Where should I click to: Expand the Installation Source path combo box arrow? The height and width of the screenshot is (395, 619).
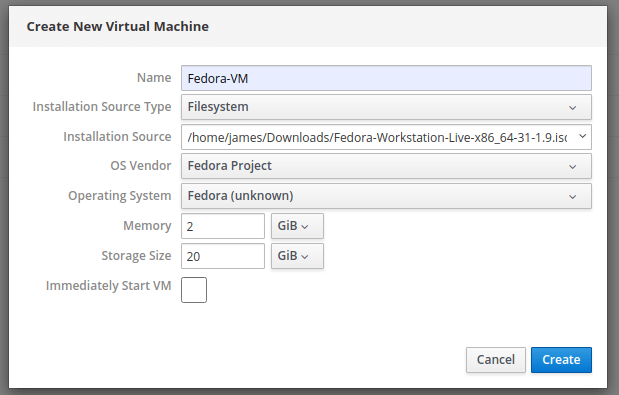[x=582, y=137]
